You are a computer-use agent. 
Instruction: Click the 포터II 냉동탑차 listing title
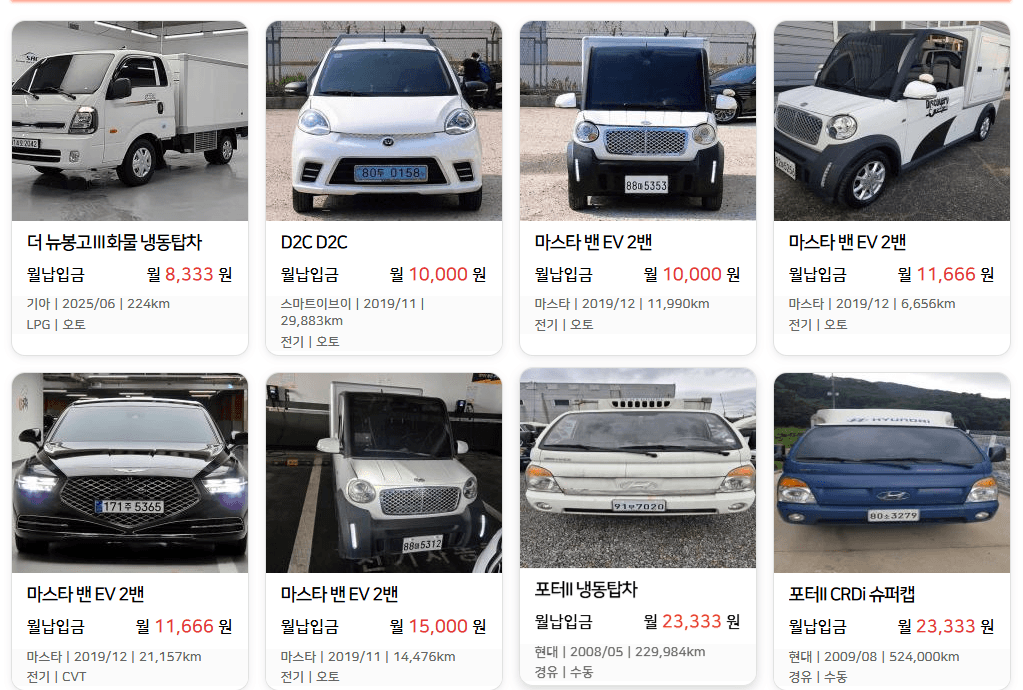(586, 589)
